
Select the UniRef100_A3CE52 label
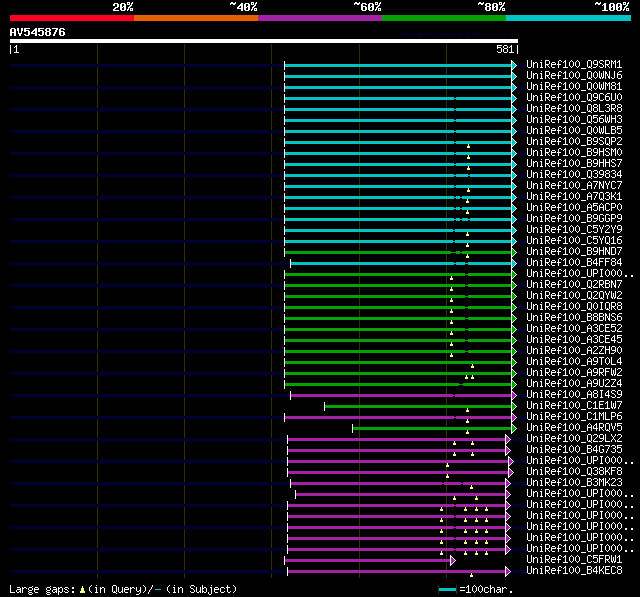(574, 329)
